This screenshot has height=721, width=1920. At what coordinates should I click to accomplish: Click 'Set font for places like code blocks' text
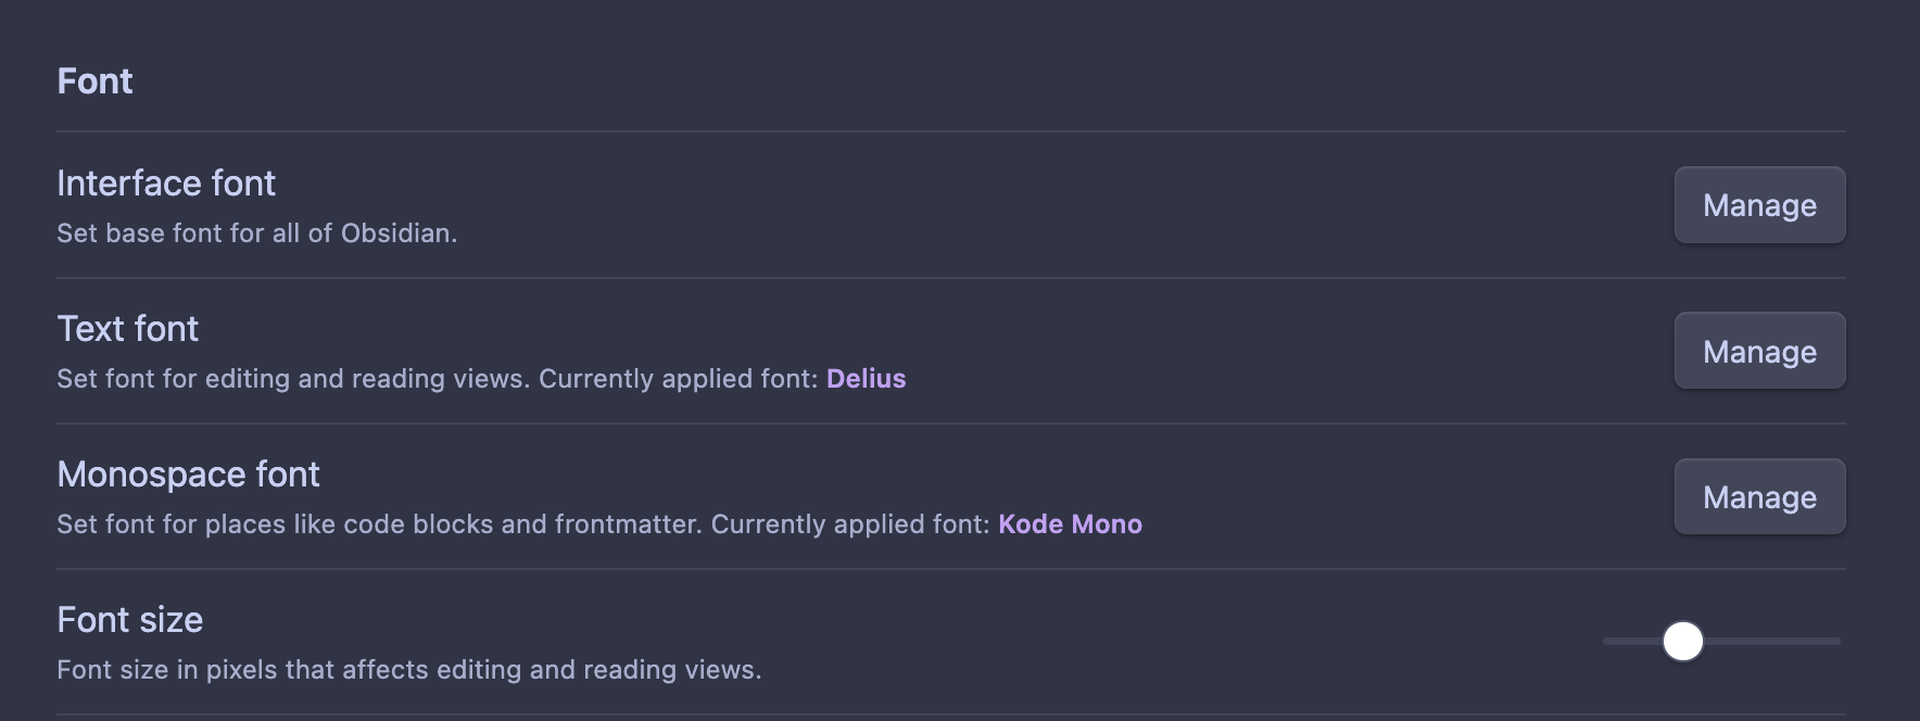380,524
